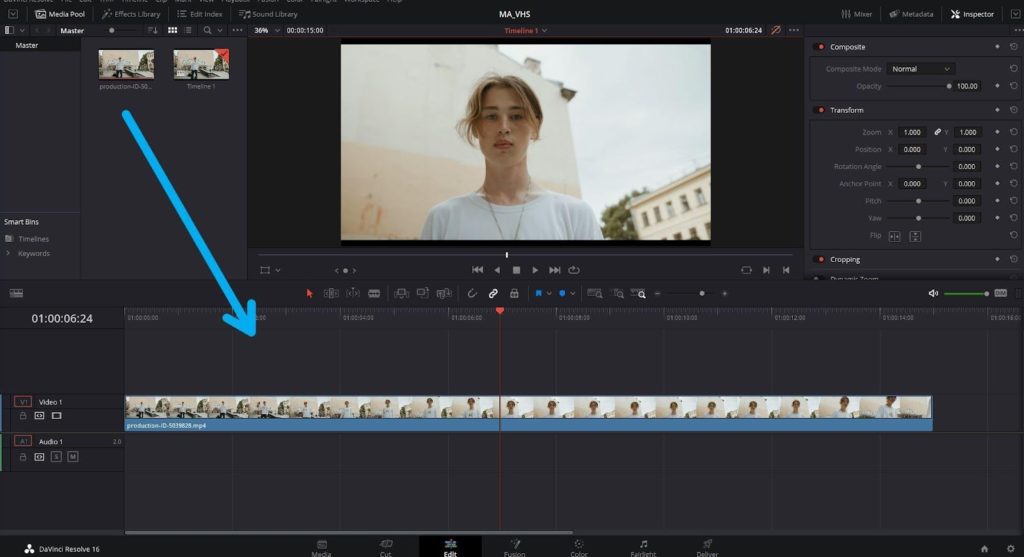Click the Custom Zoom icon
Viewport: 1024px width, 557px height.
tap(639, 294)
